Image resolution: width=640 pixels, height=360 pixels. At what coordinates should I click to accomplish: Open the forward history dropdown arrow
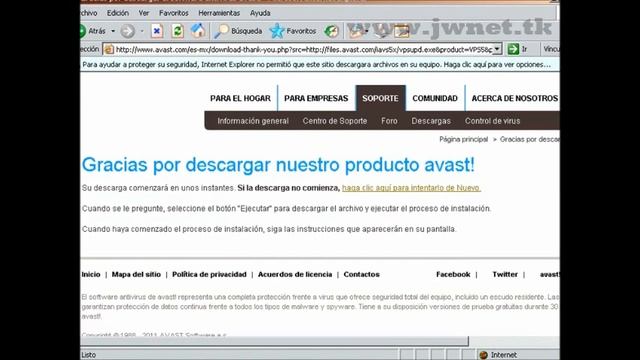(142, 31)
